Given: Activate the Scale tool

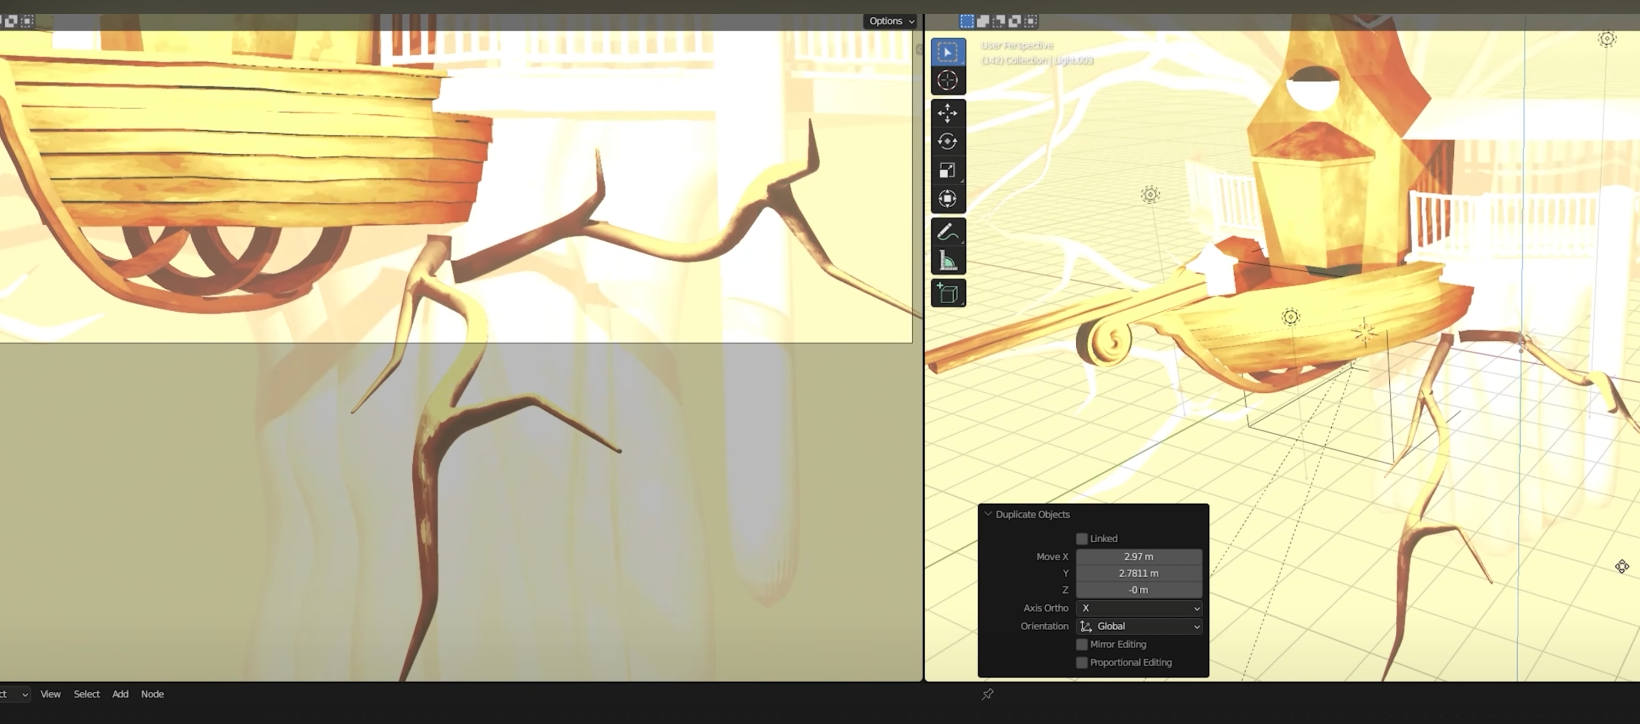Looking at the screenshot, I should click(x=947, y=170).
